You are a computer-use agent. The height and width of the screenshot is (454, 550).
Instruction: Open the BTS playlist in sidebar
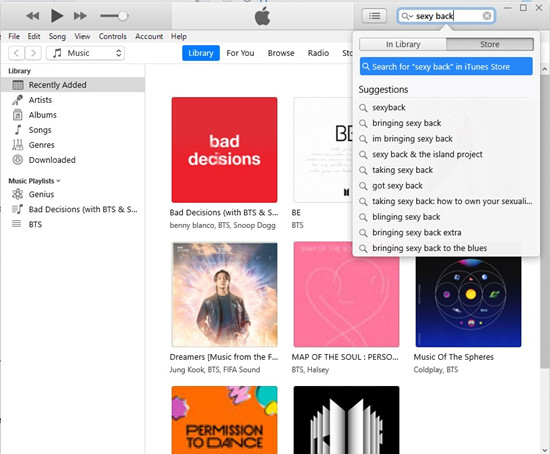(x=72, y=224)
